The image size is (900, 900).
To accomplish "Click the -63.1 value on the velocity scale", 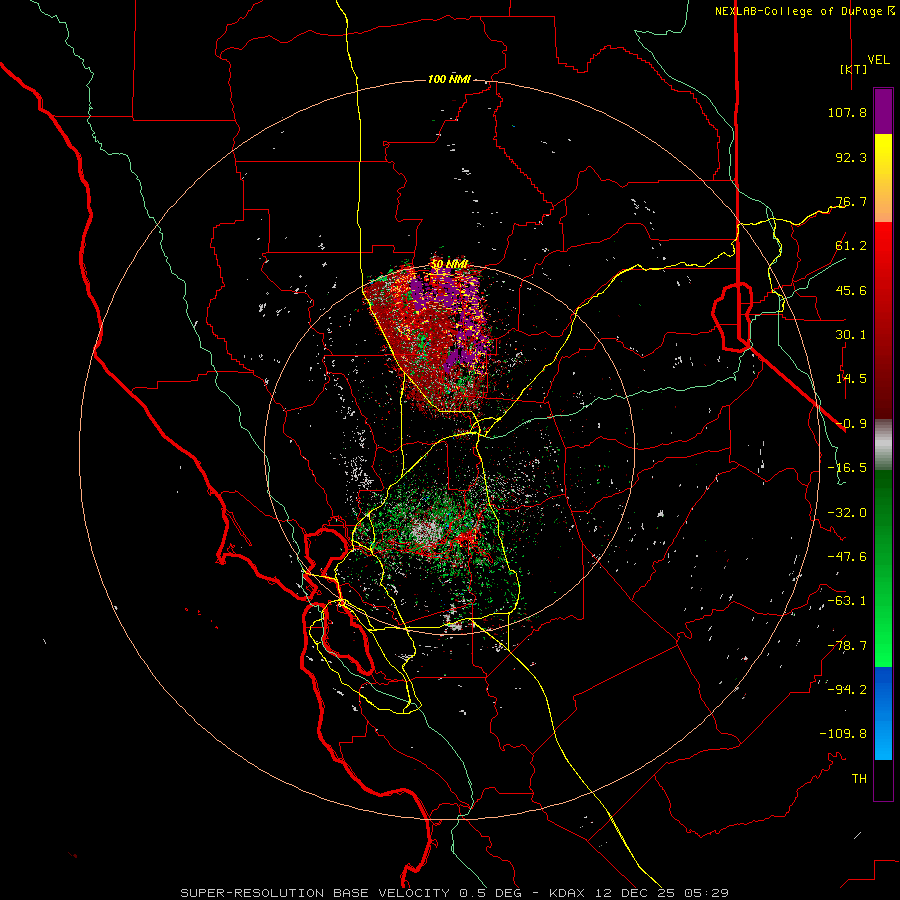I will [847, 601].
